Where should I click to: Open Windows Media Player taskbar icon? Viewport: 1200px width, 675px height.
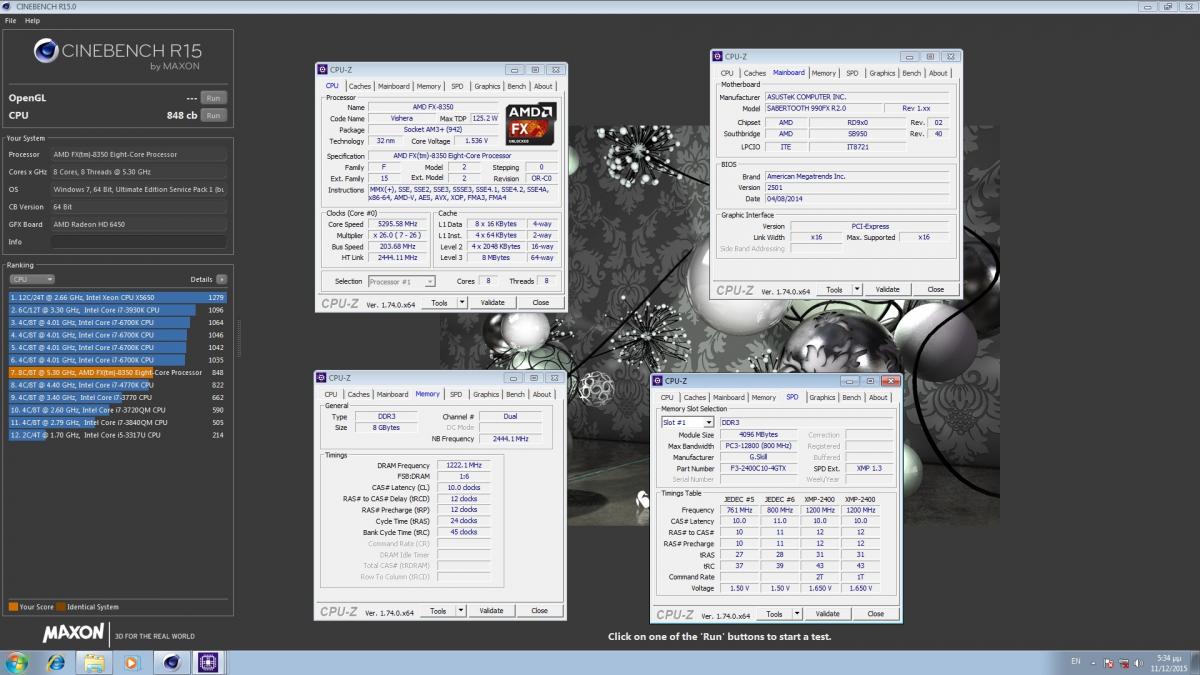point(131,662)
